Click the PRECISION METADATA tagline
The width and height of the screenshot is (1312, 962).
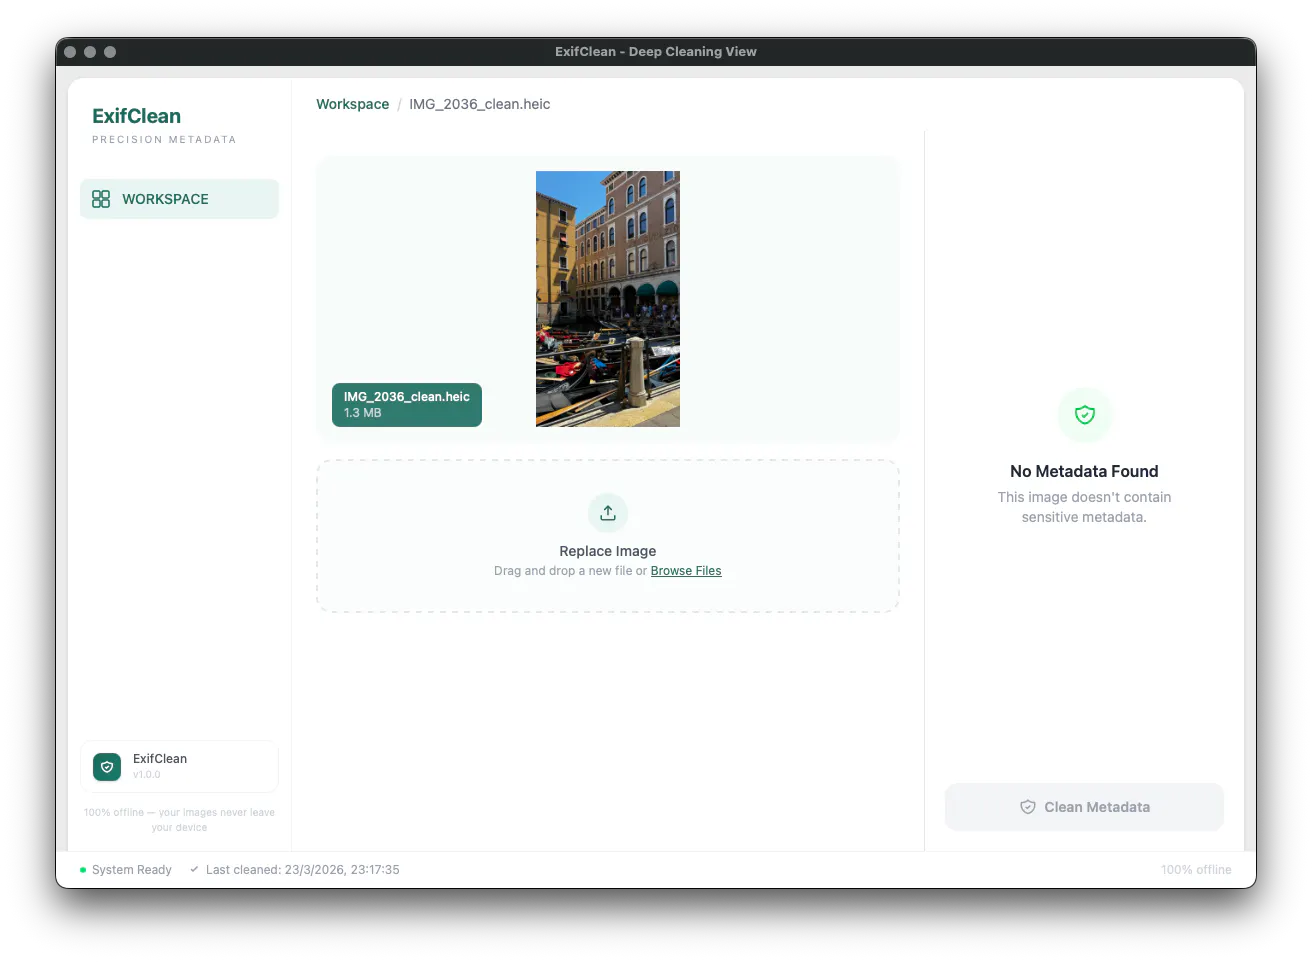[x=164, y=140]
